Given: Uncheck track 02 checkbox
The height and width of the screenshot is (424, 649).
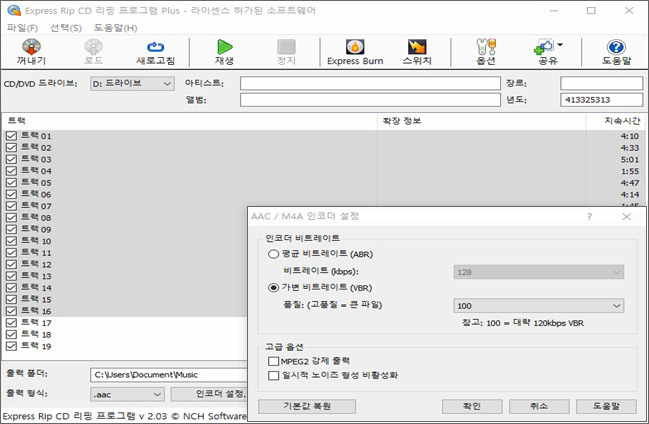Looking at the screenshot, I should coord(11,147).
